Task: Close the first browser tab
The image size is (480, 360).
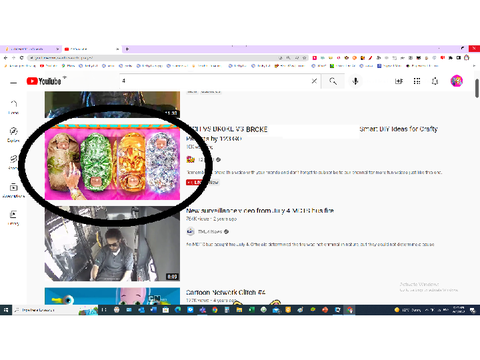Action: [57, 49]
